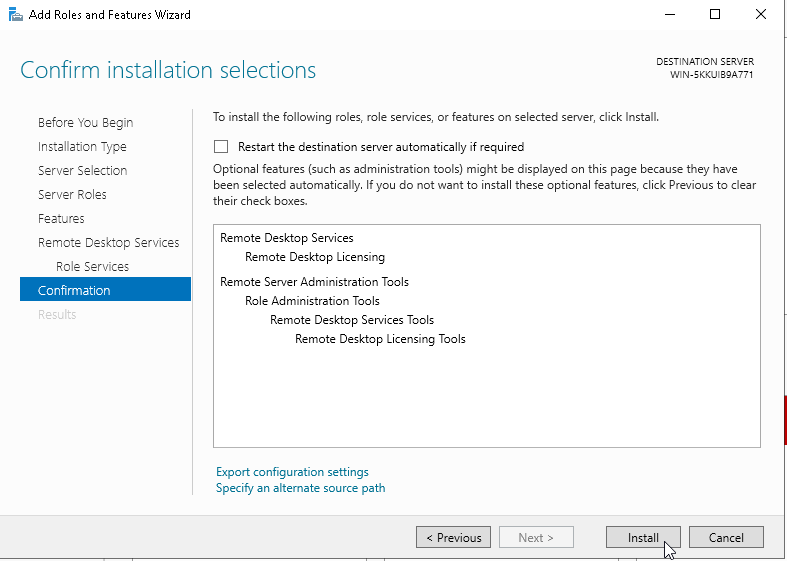Select the Confirmation step in sidebar
Viewport: 787px width, 561px height.
click(74, 291)
